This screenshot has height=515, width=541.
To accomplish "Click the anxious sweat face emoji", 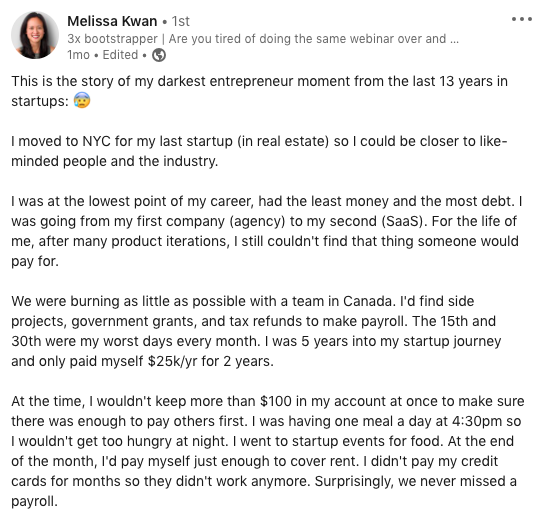I will tap(82, 100).
